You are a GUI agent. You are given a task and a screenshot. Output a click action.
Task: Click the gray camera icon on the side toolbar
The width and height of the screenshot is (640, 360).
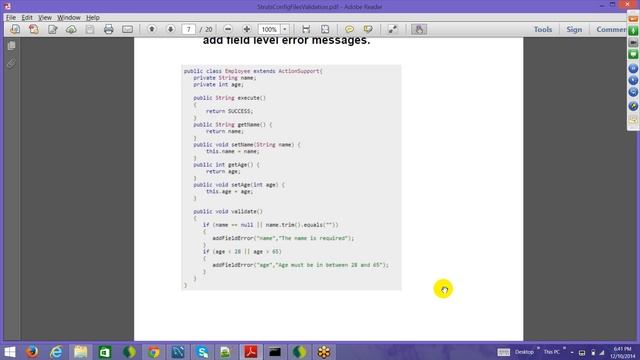[633, 42]
